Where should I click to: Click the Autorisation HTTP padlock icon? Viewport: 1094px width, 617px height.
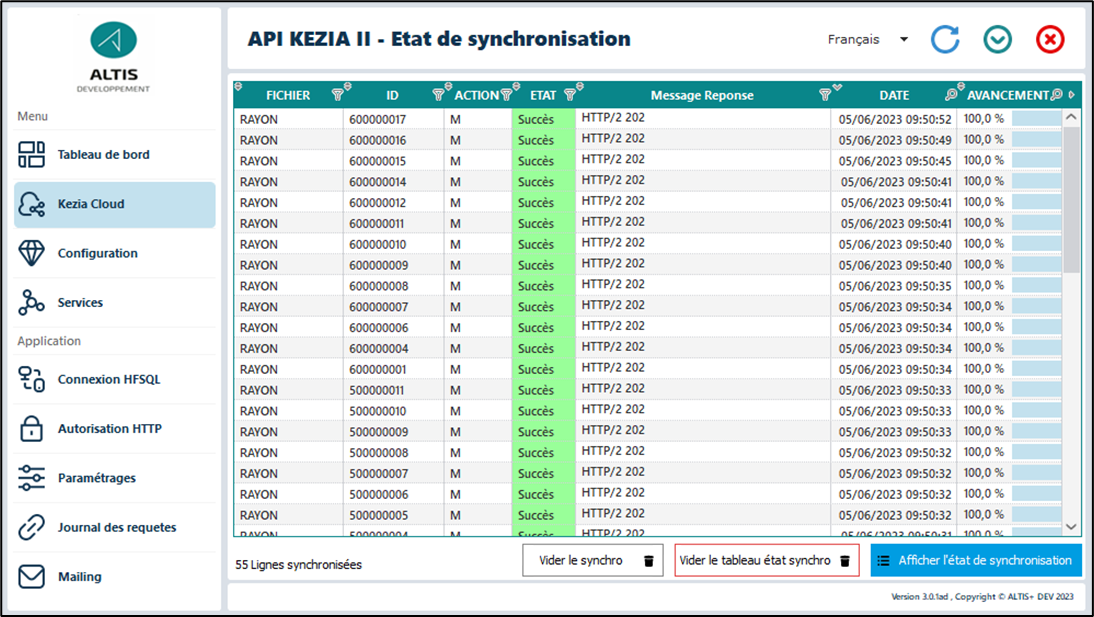(32, 429)
